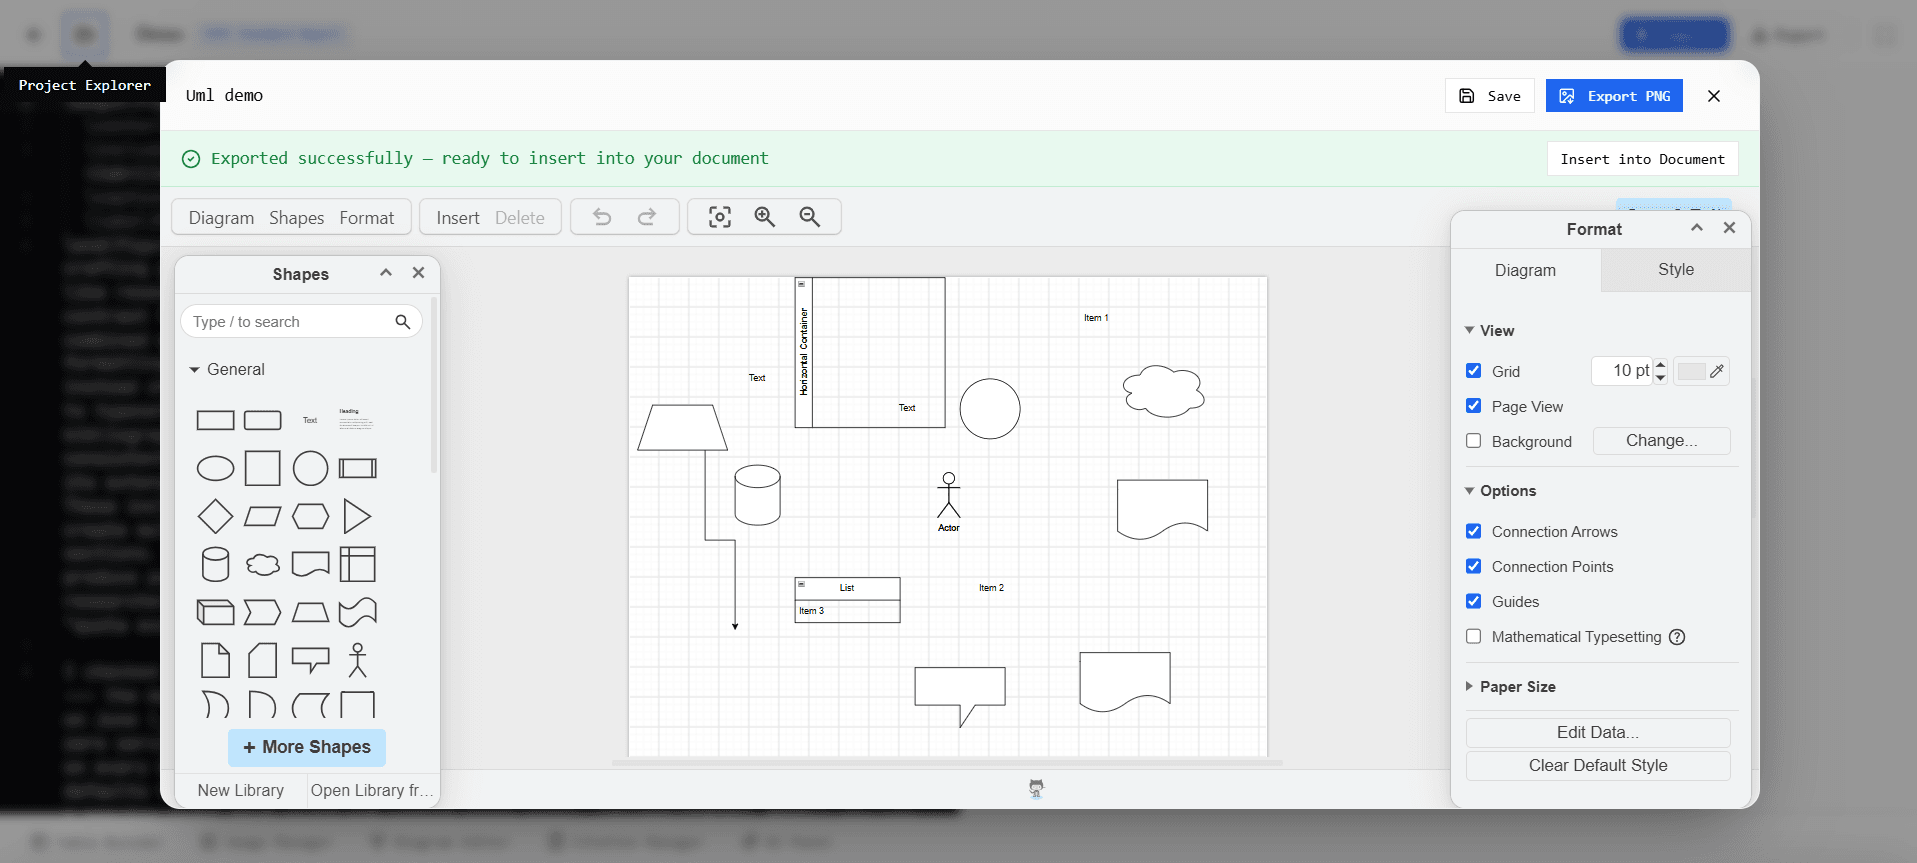Click Insert into Document
The image size is (1917, 863).
coord(1643,159)
